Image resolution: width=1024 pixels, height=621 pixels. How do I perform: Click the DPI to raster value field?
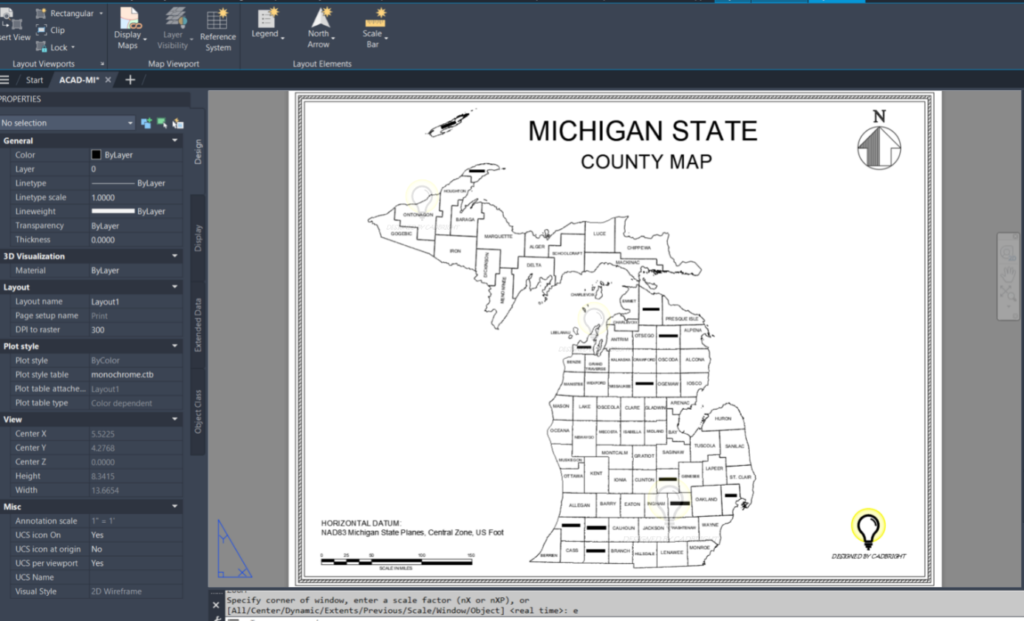(135, 330)
